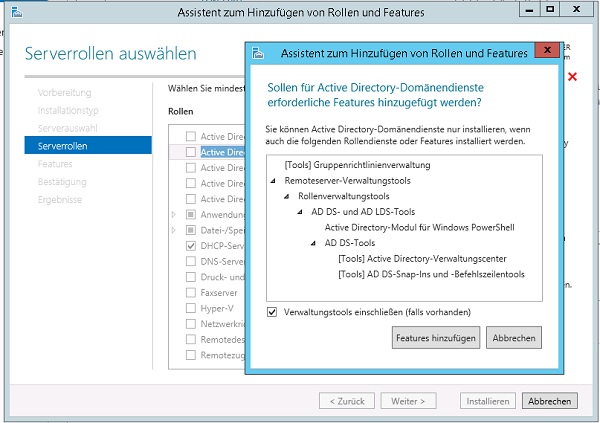This screenshot has width=600, height=423.
Task: Collapse AD DS- und AD LDS-Tools node
Action: click(x=300, y=212)
